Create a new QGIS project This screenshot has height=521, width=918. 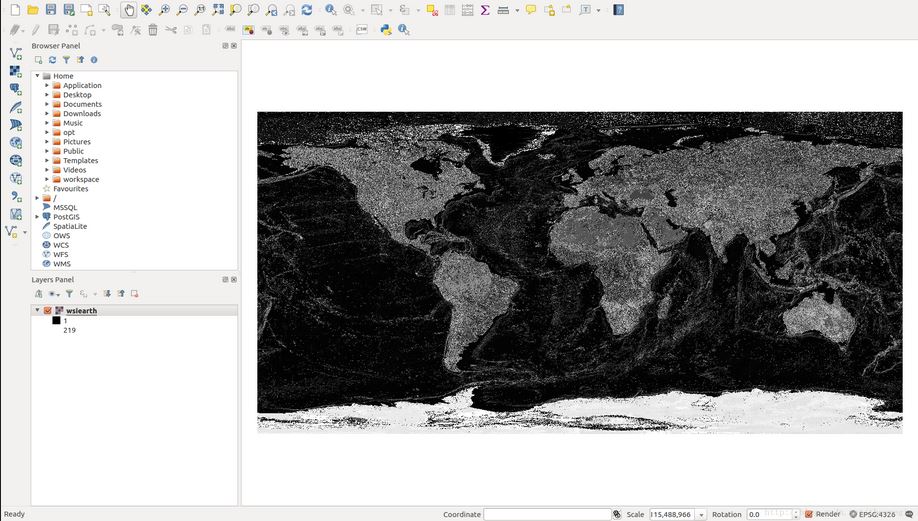(15, 10)
